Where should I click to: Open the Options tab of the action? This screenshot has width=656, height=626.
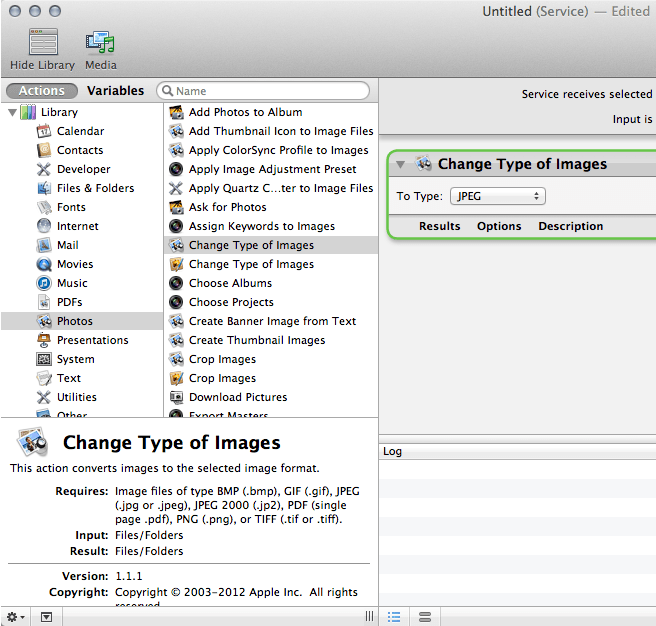pyautogui.click(x=499, y=226)
